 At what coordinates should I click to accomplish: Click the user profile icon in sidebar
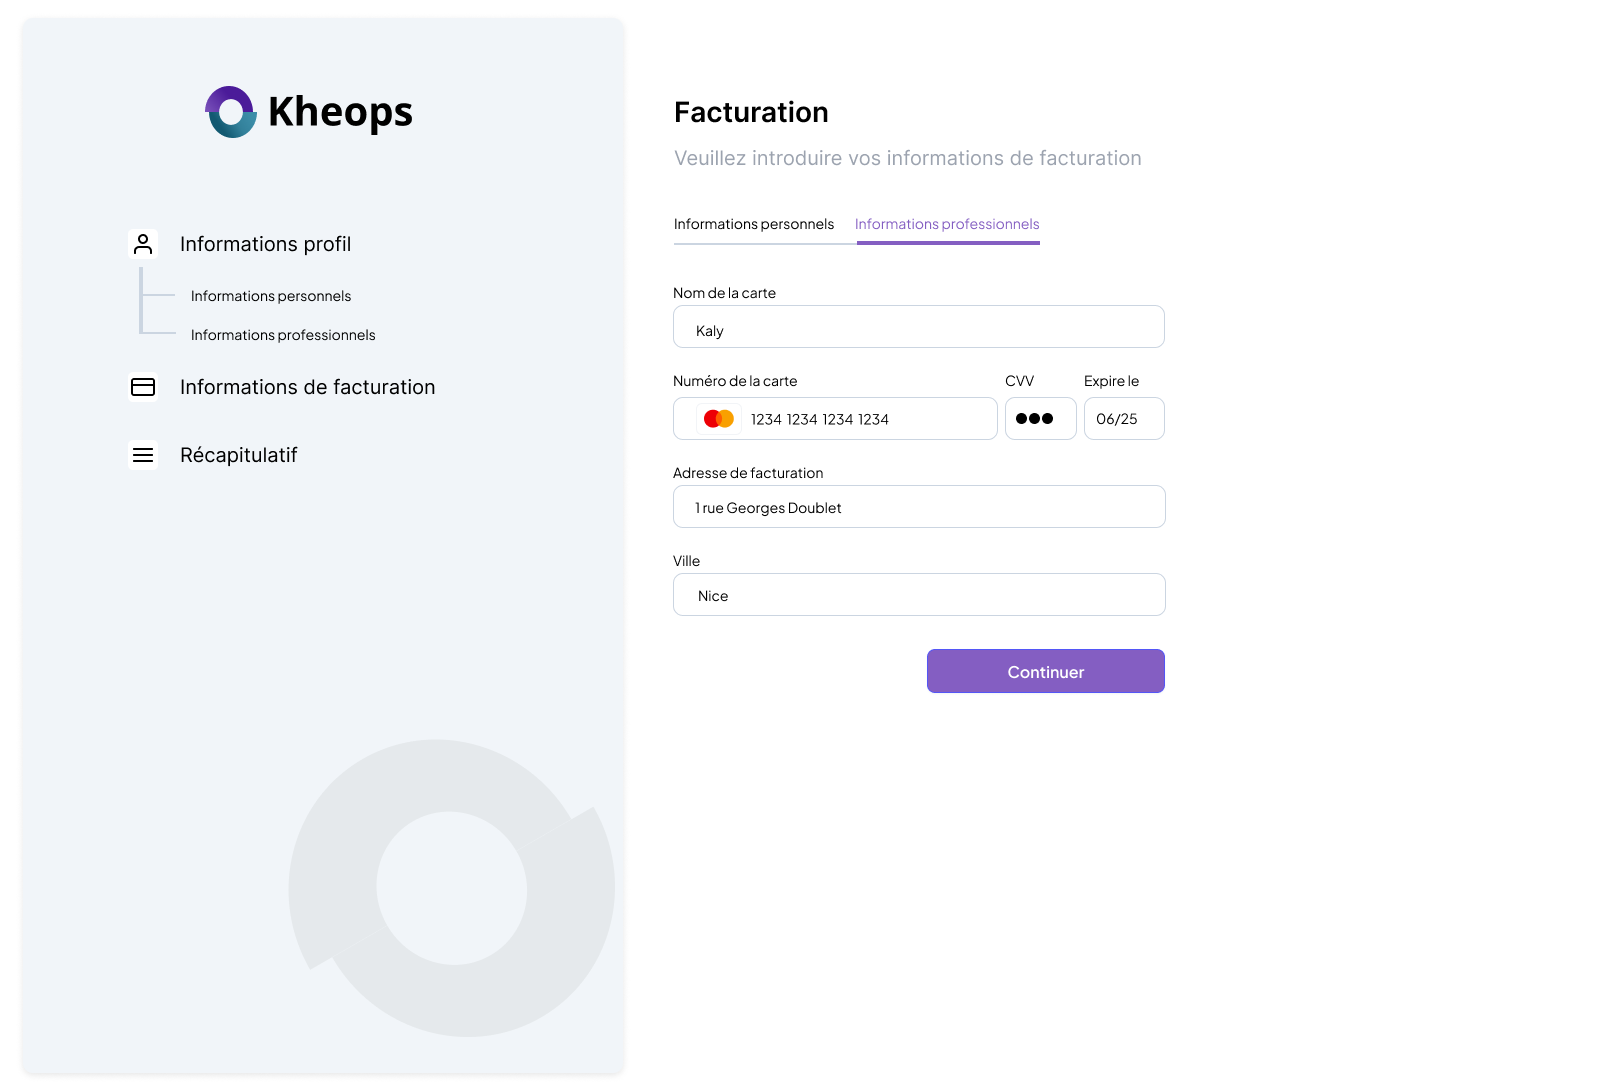click(x=143, y=244)
